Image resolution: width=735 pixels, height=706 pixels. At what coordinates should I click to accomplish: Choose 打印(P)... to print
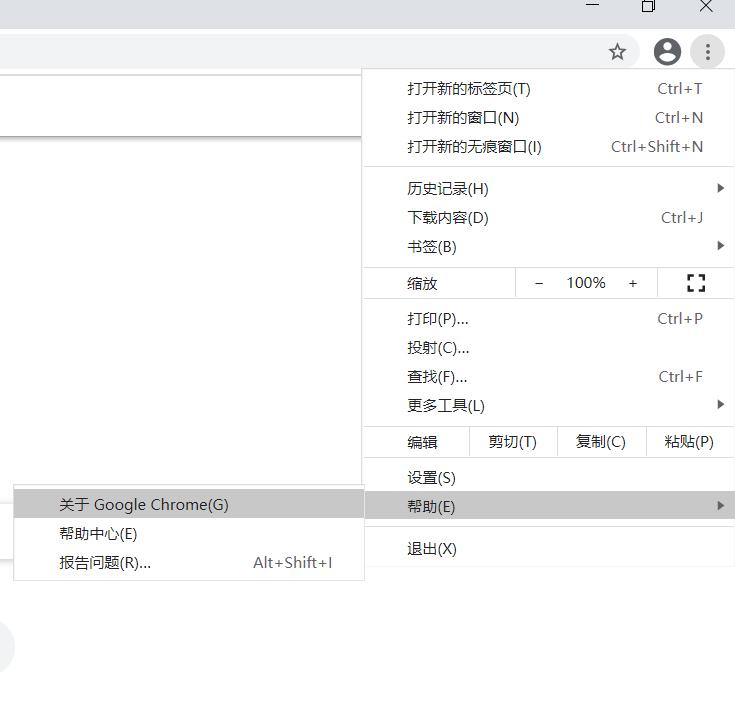(549, 319)
